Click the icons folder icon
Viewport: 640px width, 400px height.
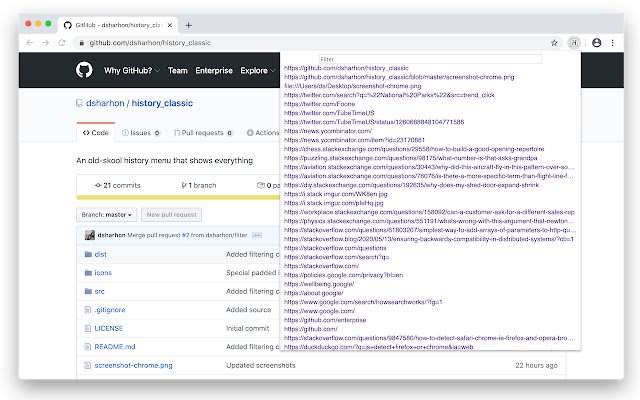pos(88,273)
